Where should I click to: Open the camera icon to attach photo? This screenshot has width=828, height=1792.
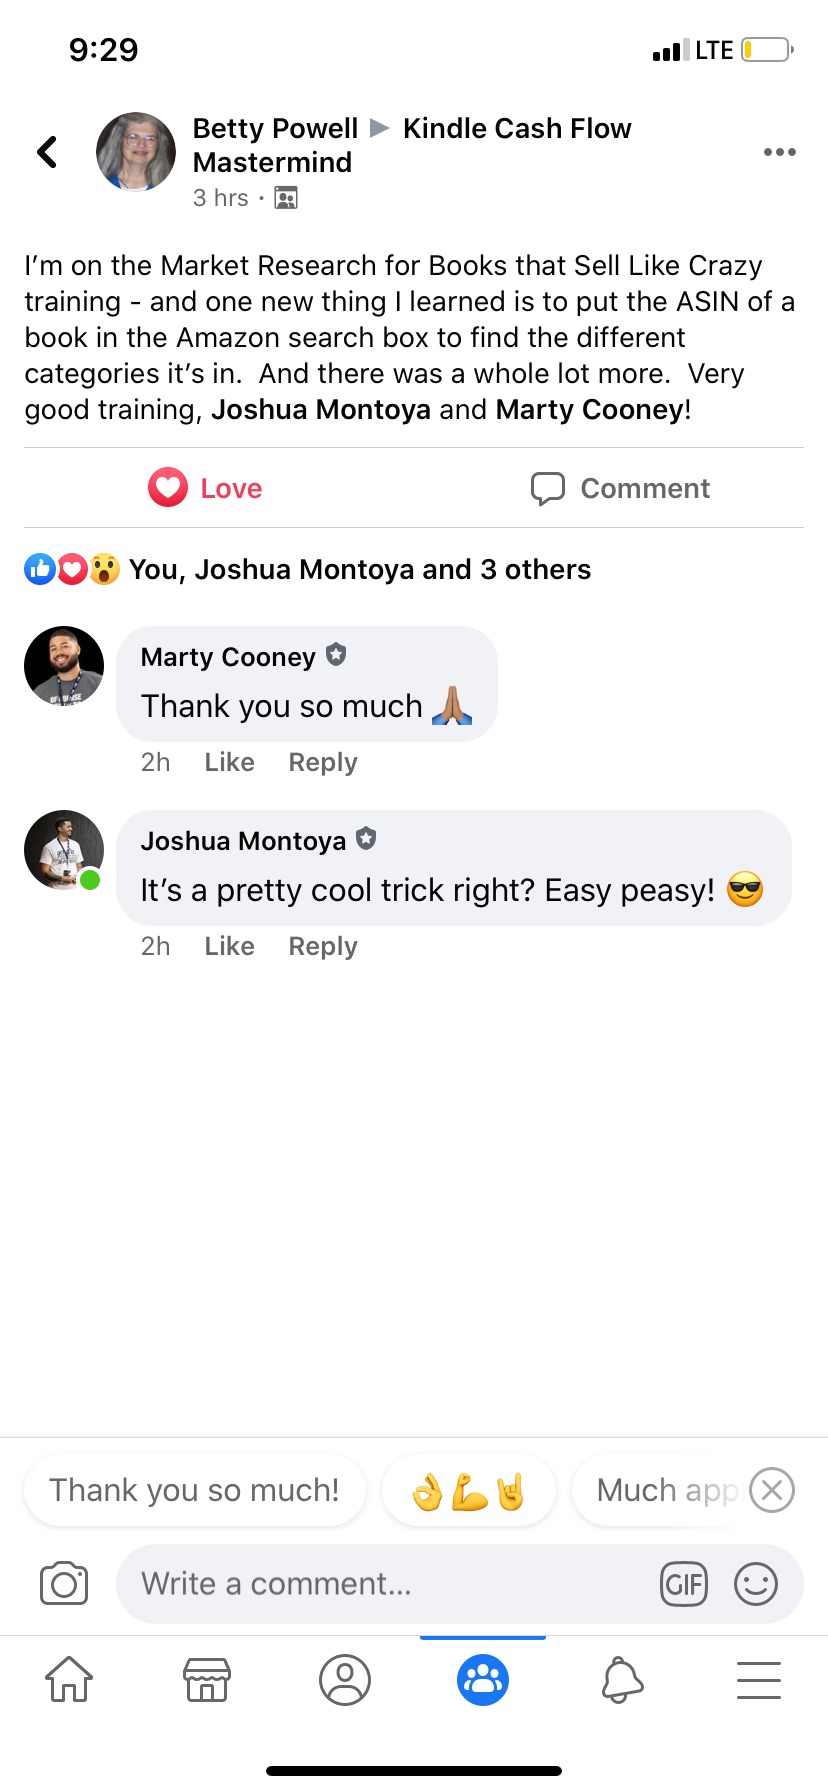tap(64, 1584)
